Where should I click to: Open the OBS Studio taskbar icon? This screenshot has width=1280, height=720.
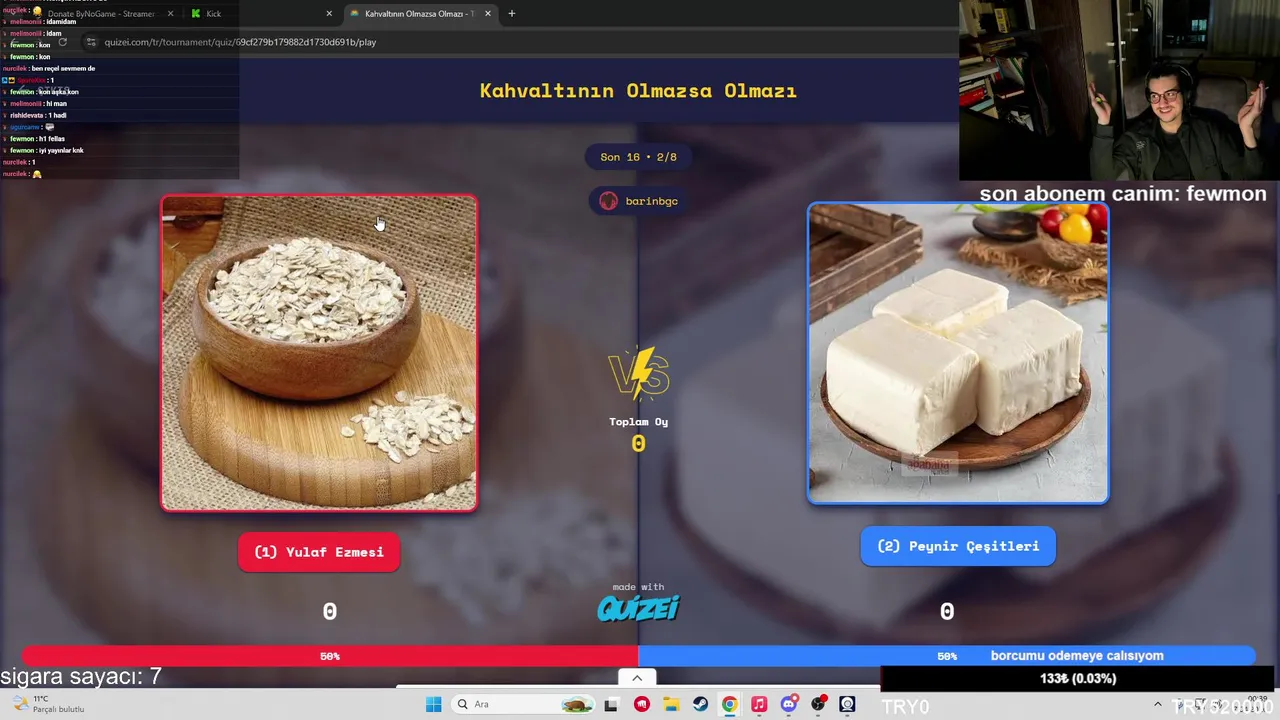847,704
